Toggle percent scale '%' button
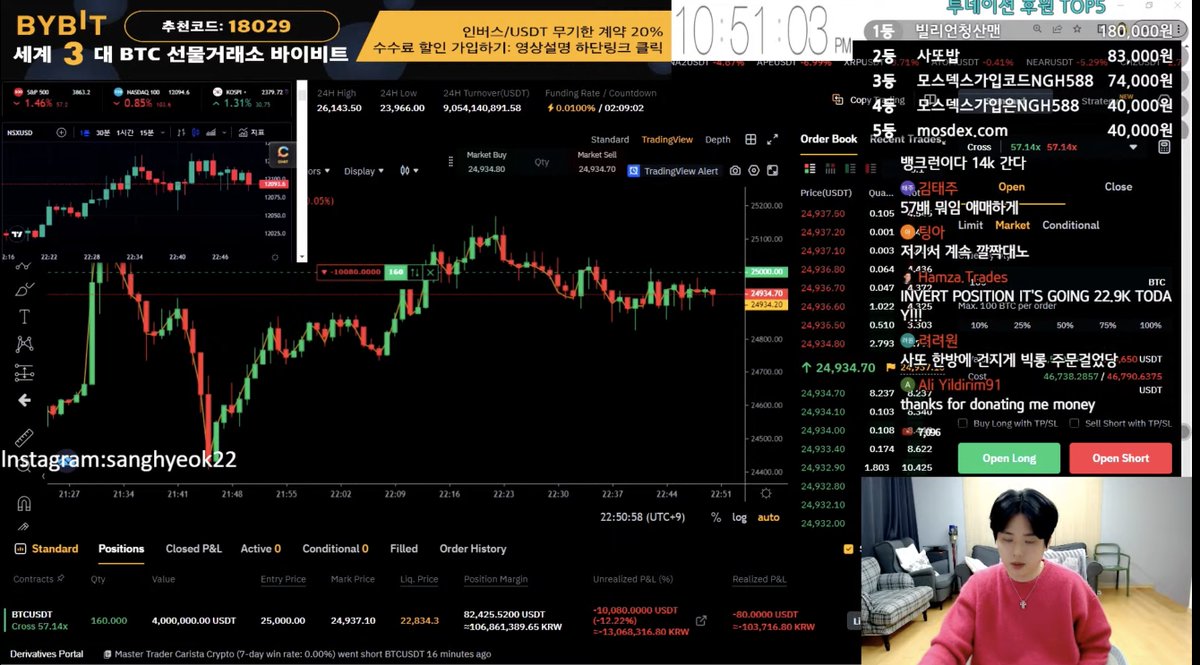This screenshot has height=665, width=1200. coord(716,517)
